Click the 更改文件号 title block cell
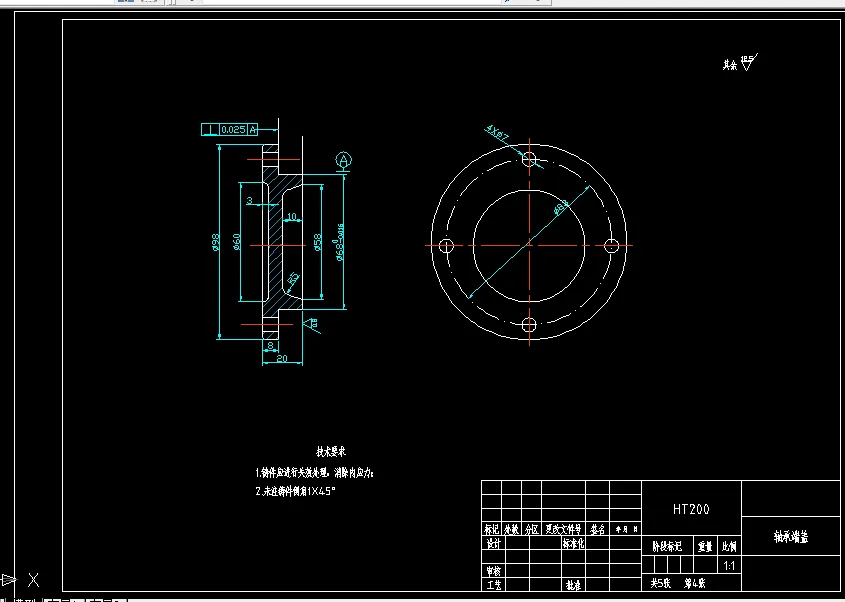845x602 pixels. pos(563,529)
